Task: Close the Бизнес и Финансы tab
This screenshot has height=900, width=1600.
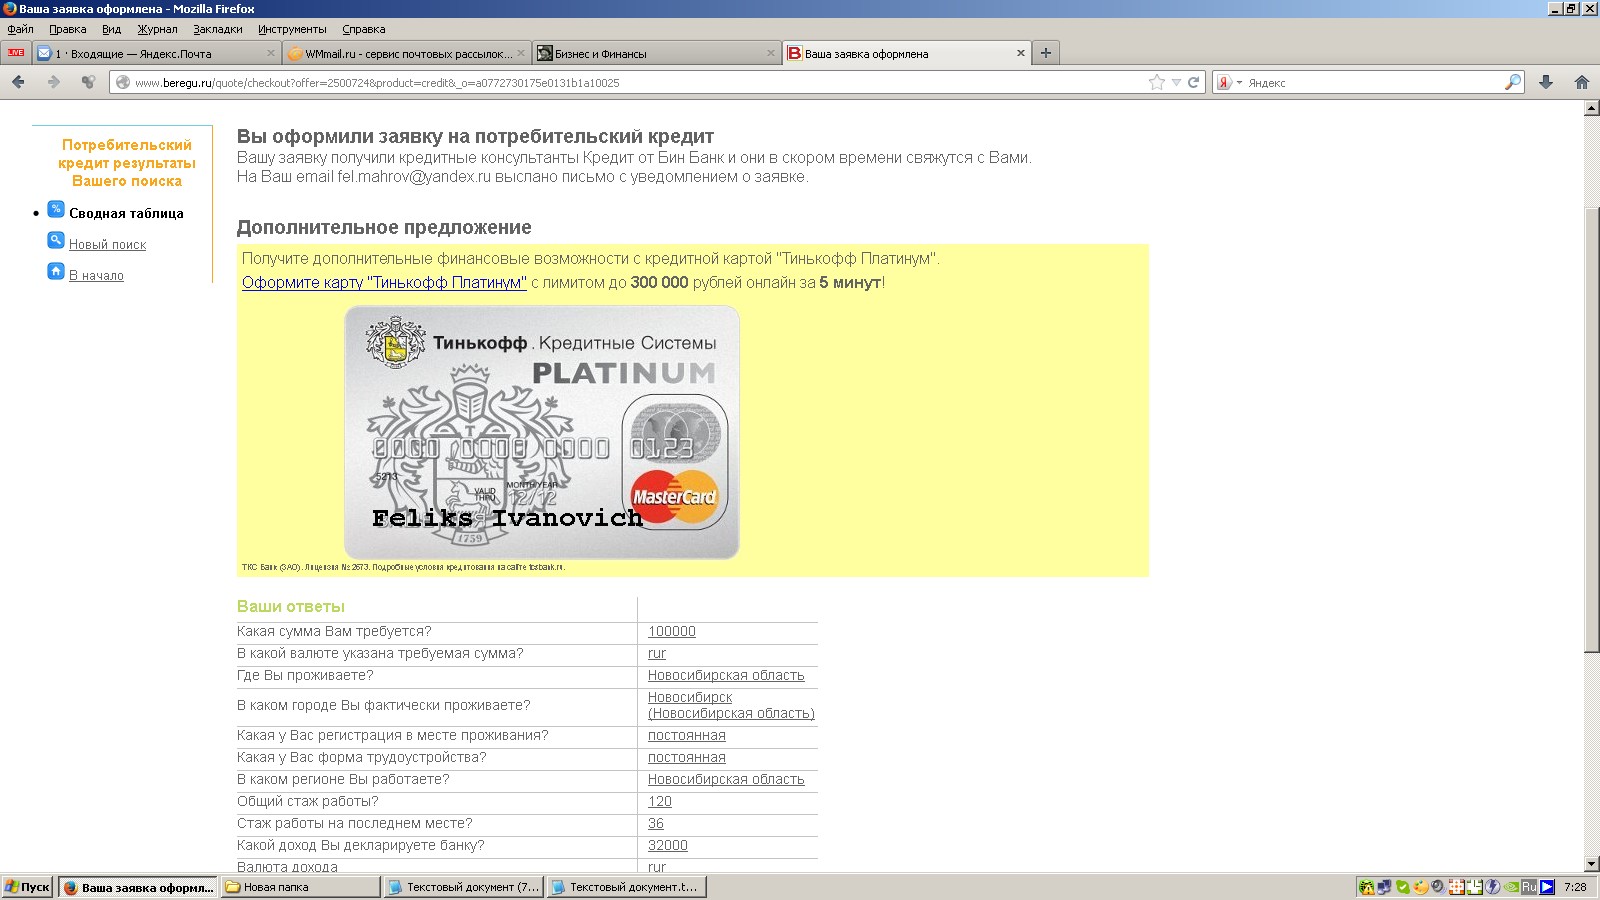Action: pos(771,53)
